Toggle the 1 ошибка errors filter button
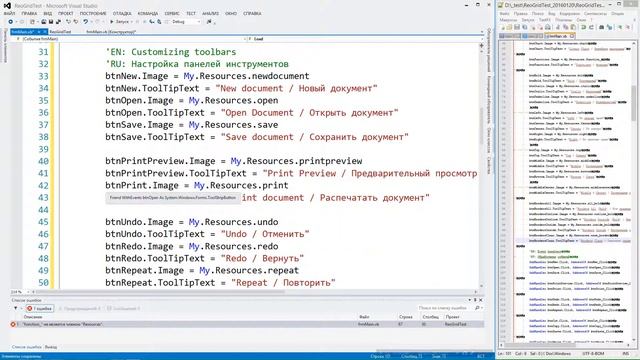The width and height of the screenshot is (640, 360). tap(40, 308)
